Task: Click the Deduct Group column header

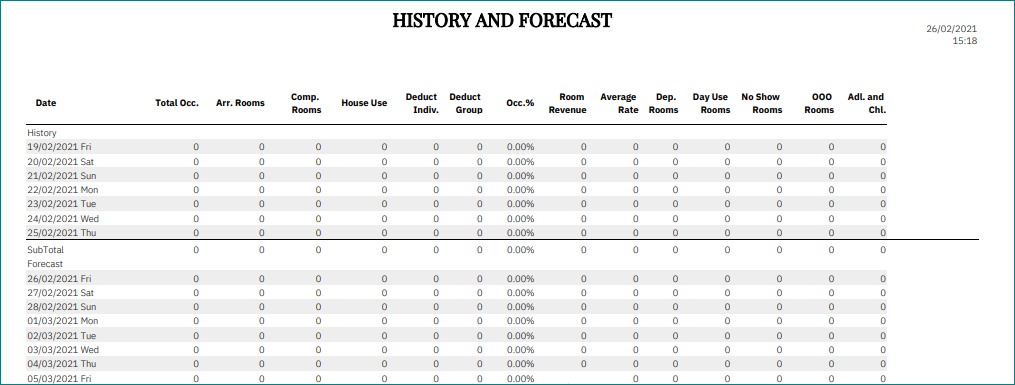Action: [466, 103]
